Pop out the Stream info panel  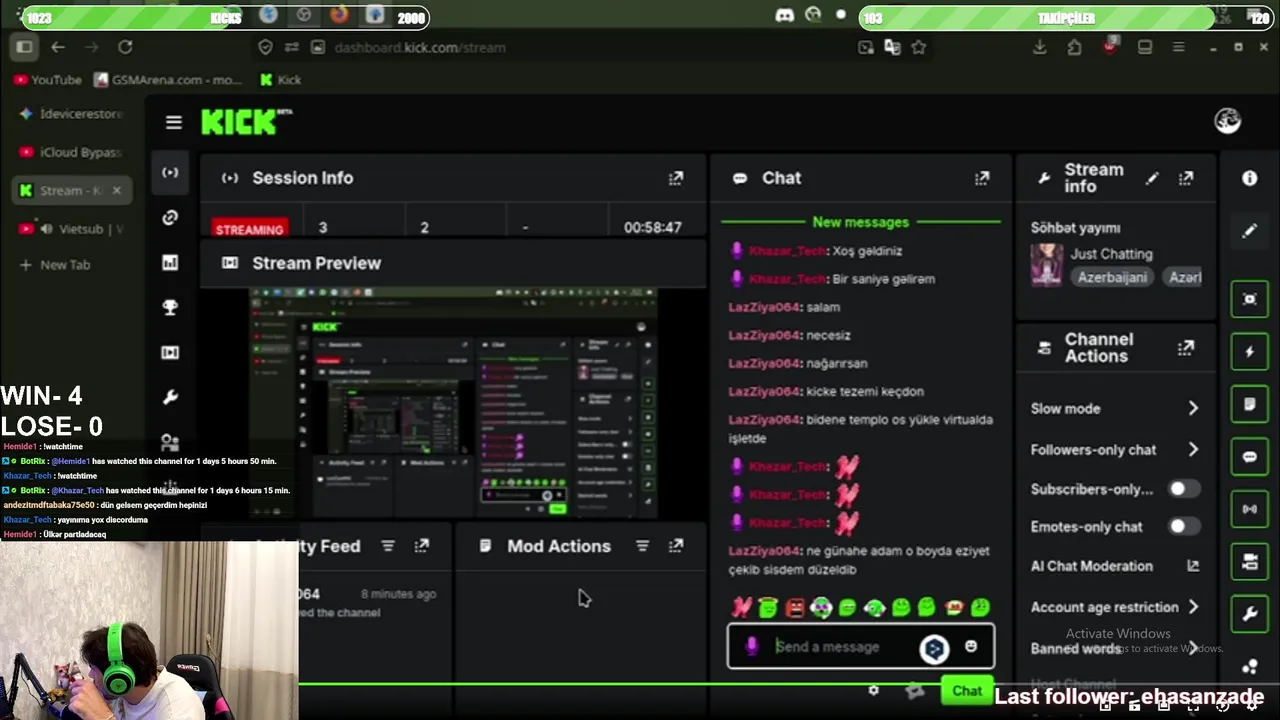(x=1186, y=178)
